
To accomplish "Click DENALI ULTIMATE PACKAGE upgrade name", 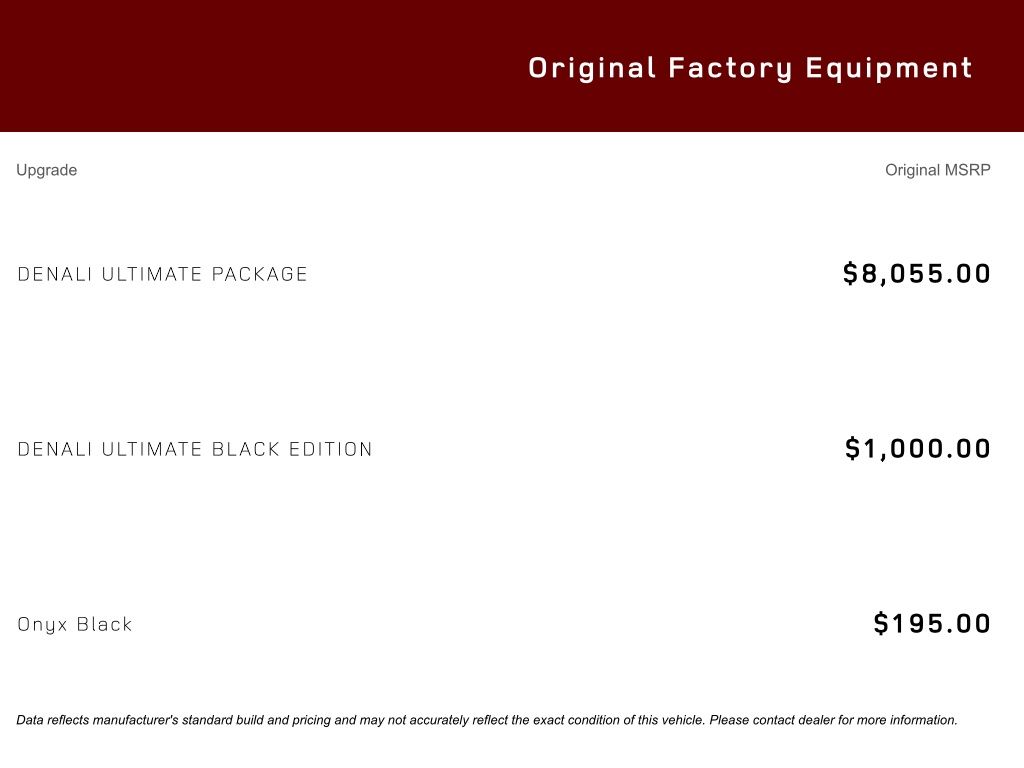I will (162, 274).
